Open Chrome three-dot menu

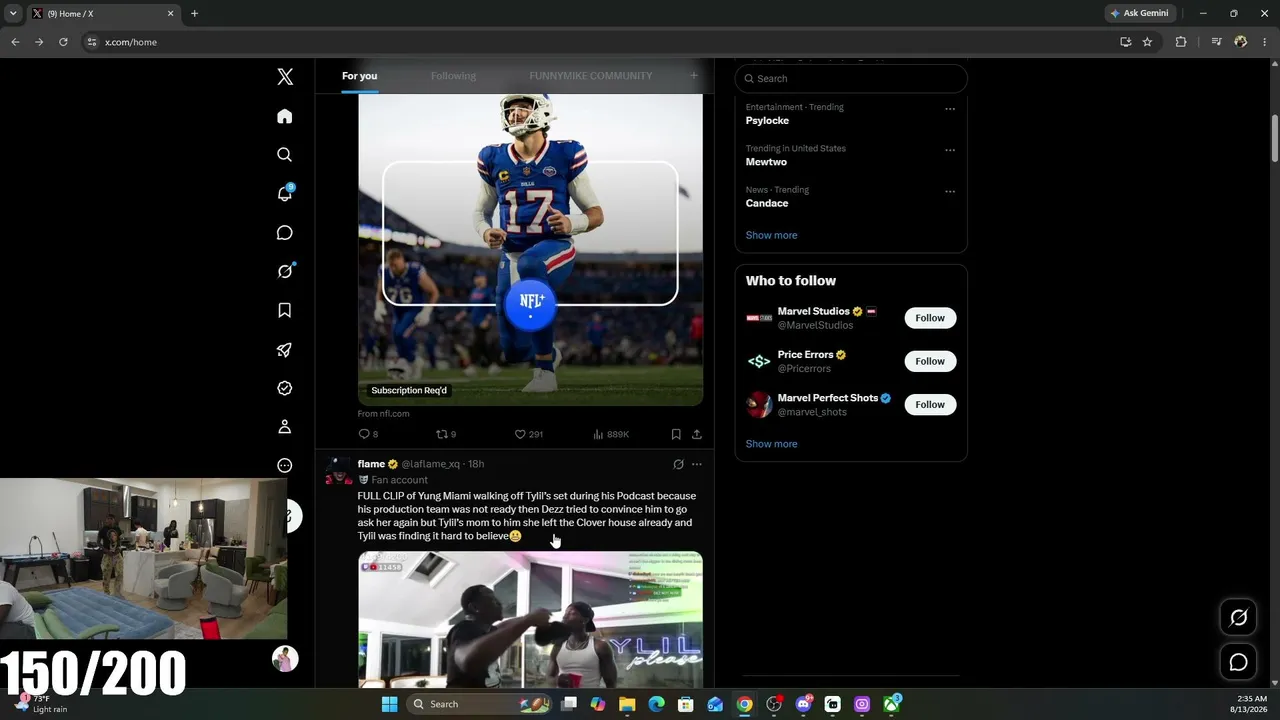1265,42
